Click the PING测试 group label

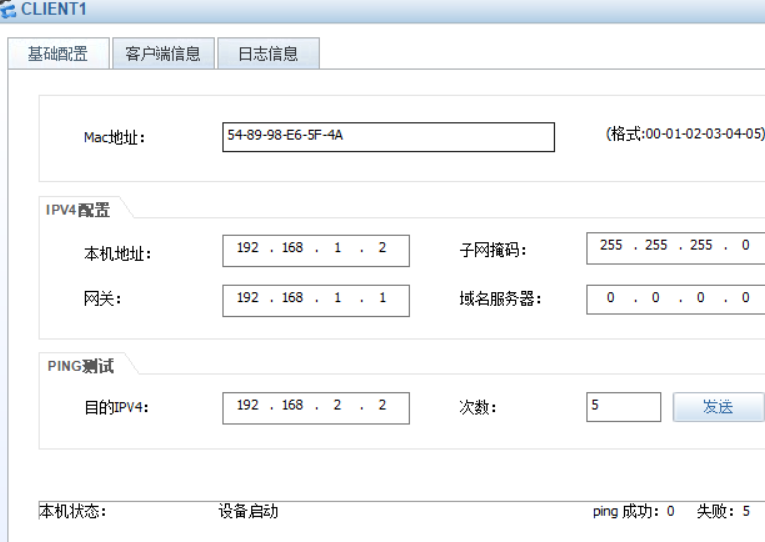coord(81,366)
